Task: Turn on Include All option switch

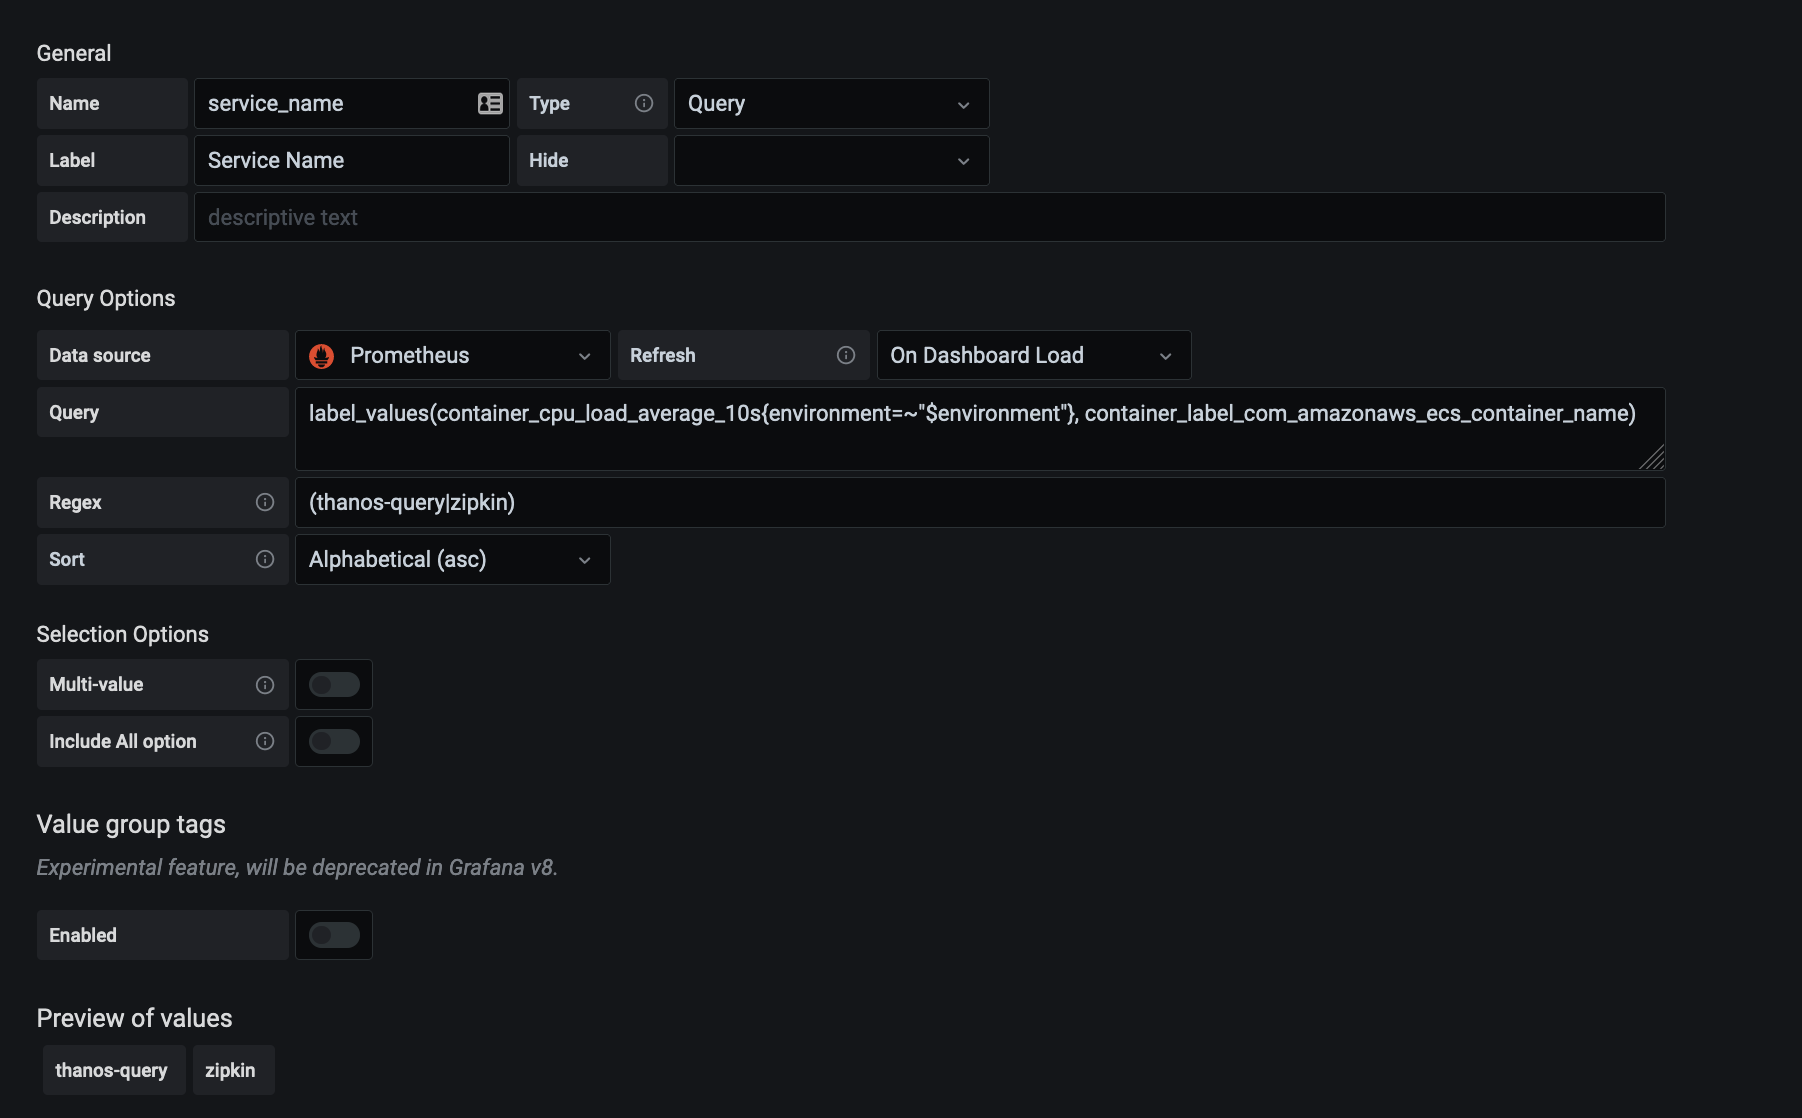Action: tap(334, 741)
